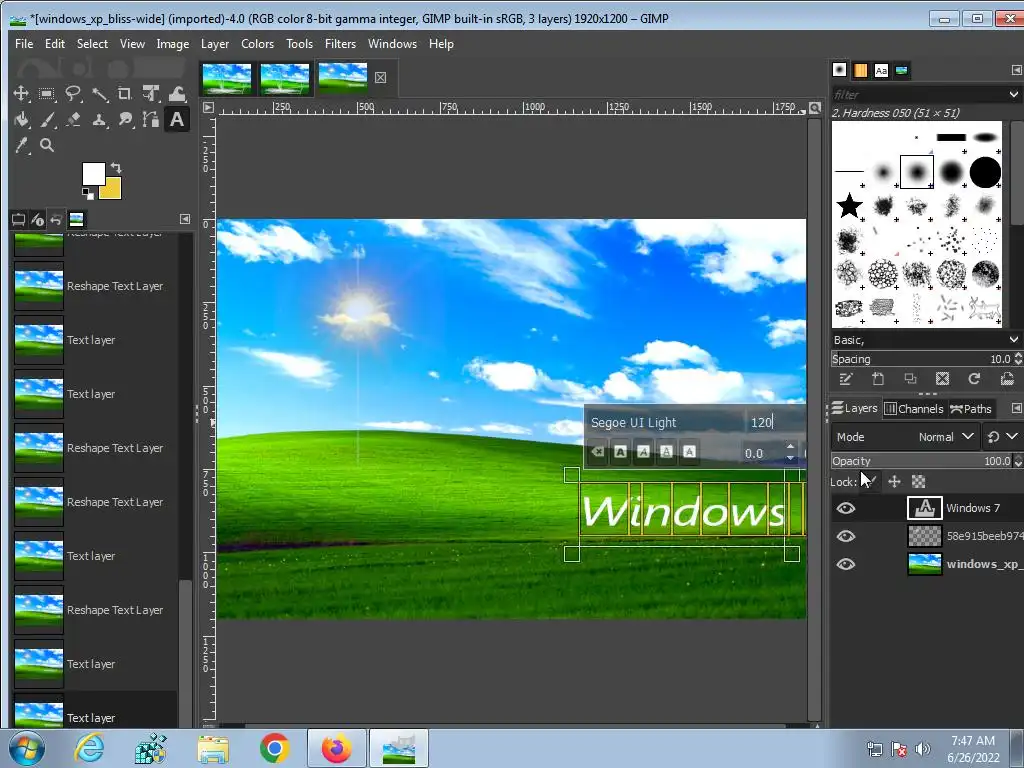The width and height of the screenshot is (1024, 768).
Task: Open the File menu
Action: point(24,44)
